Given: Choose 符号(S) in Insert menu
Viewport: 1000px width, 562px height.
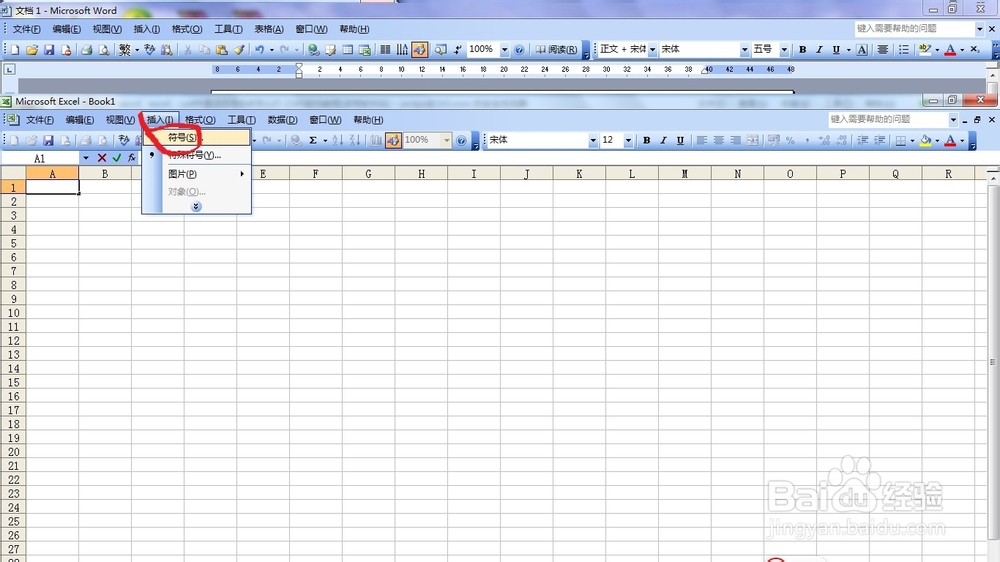Looking at the screenshot, I should point(197,137).
